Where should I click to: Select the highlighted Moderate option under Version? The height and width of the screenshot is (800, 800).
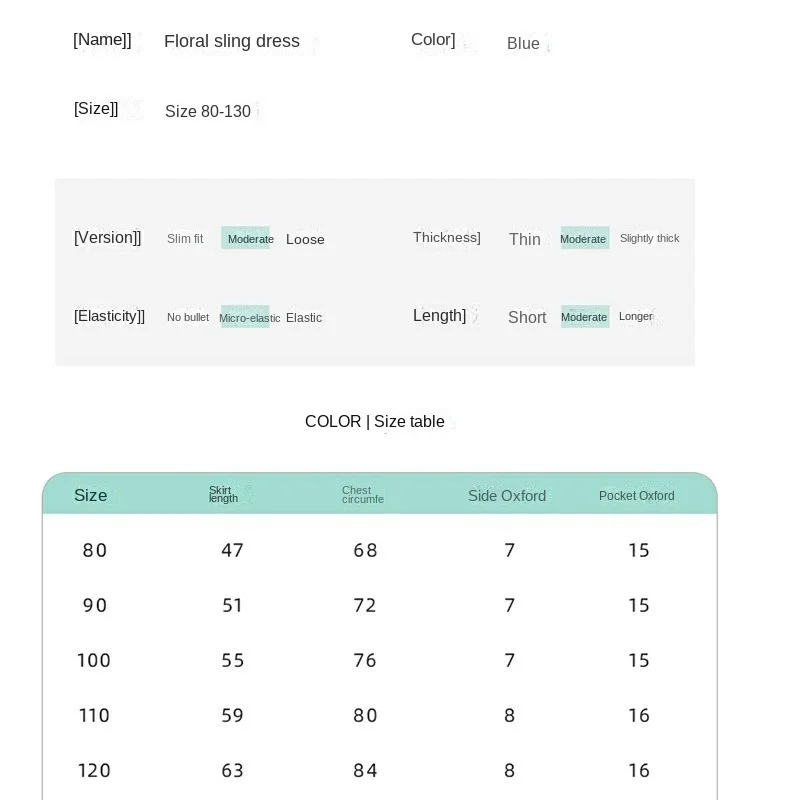coord(245,238)
